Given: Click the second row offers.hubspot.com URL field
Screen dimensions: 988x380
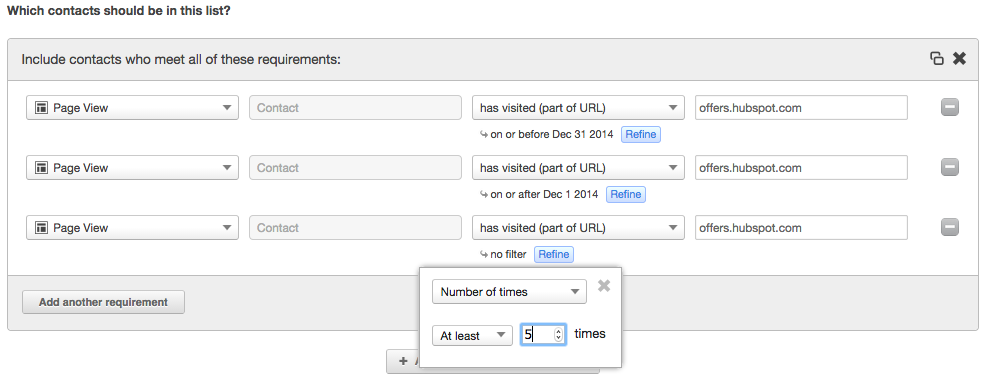Looking at the screenshot, I should point(801,168).
